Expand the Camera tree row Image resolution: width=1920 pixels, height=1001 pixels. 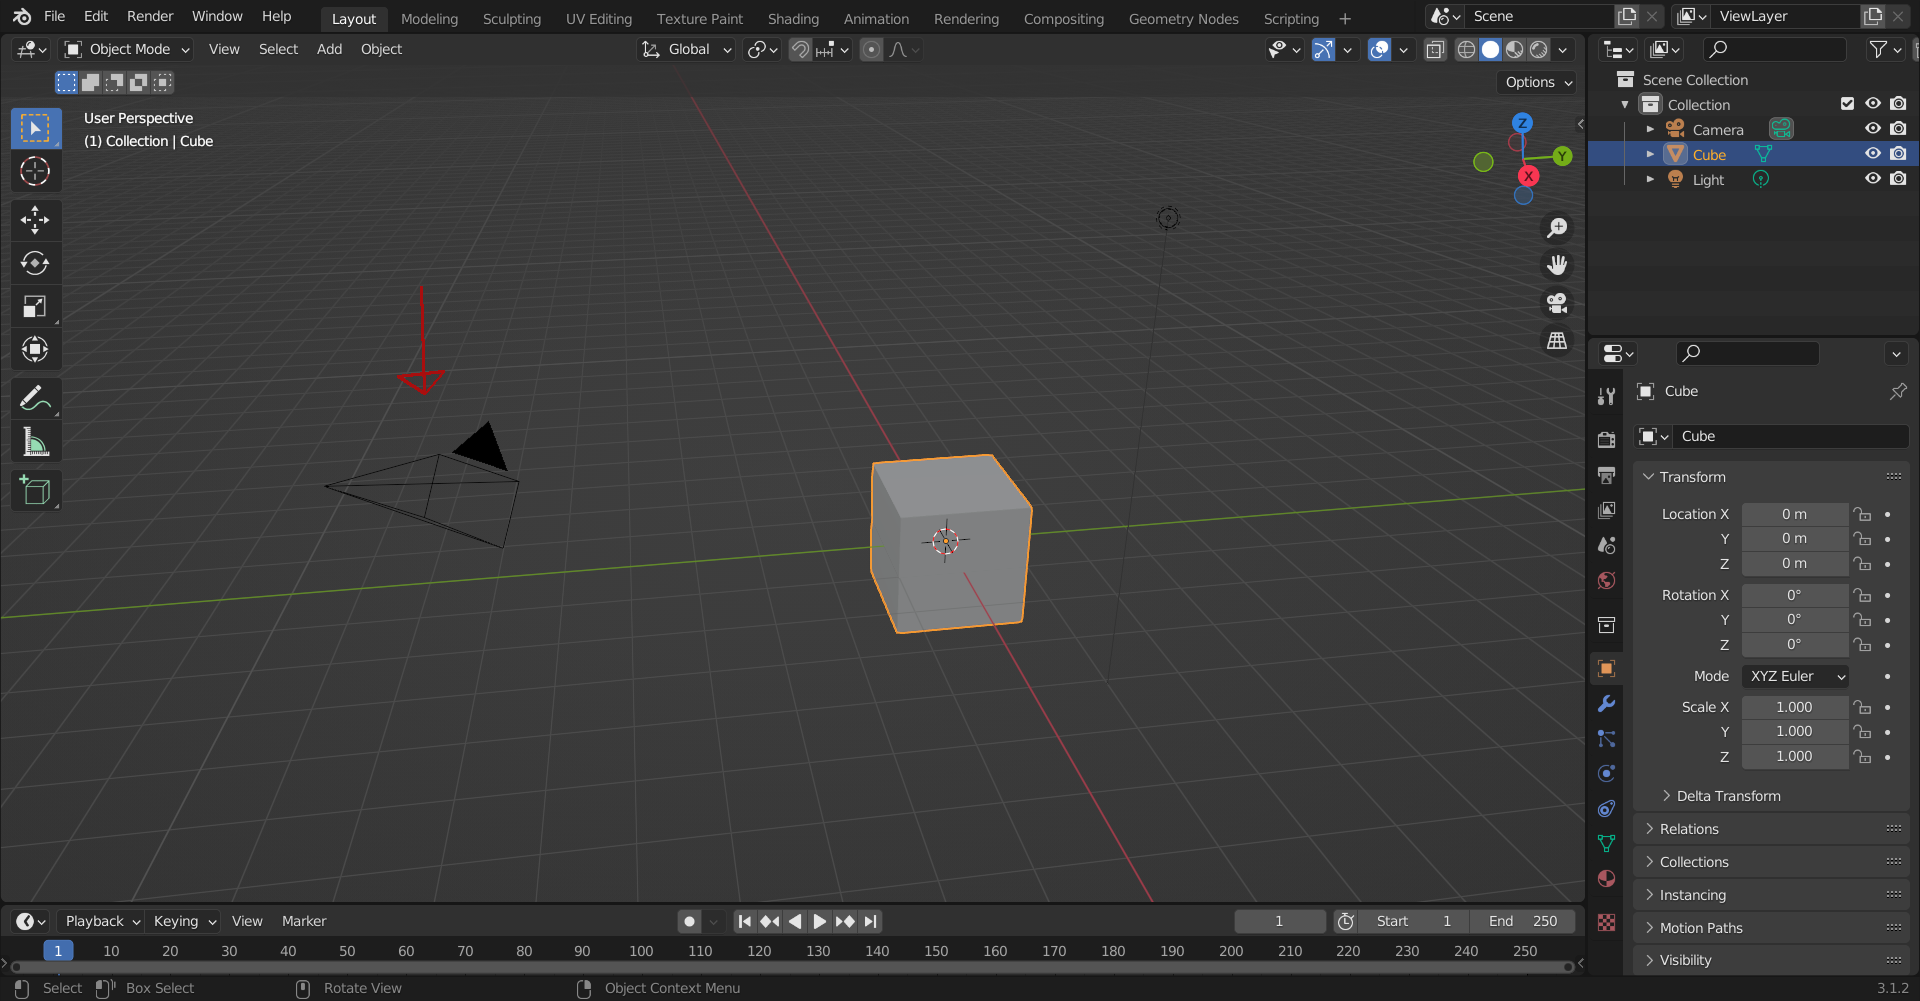tap(1650, 129)
